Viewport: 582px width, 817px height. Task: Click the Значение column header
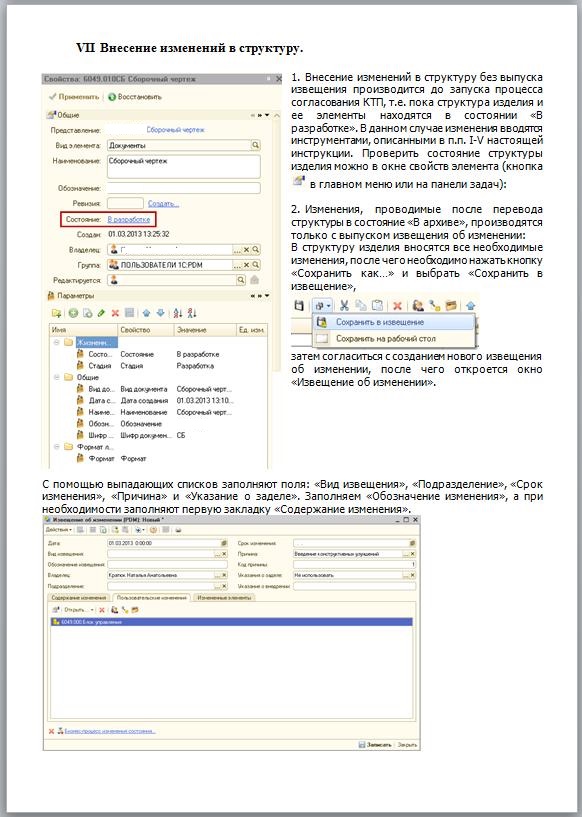(x=205, y=330)
